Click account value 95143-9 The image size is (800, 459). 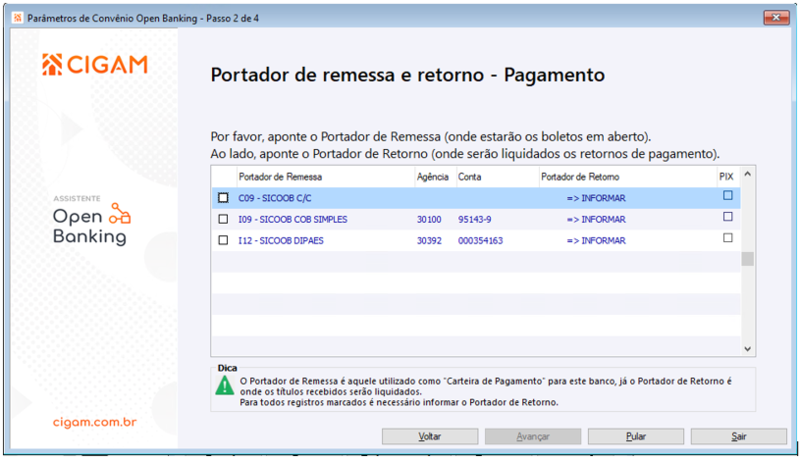click(474, 219)
